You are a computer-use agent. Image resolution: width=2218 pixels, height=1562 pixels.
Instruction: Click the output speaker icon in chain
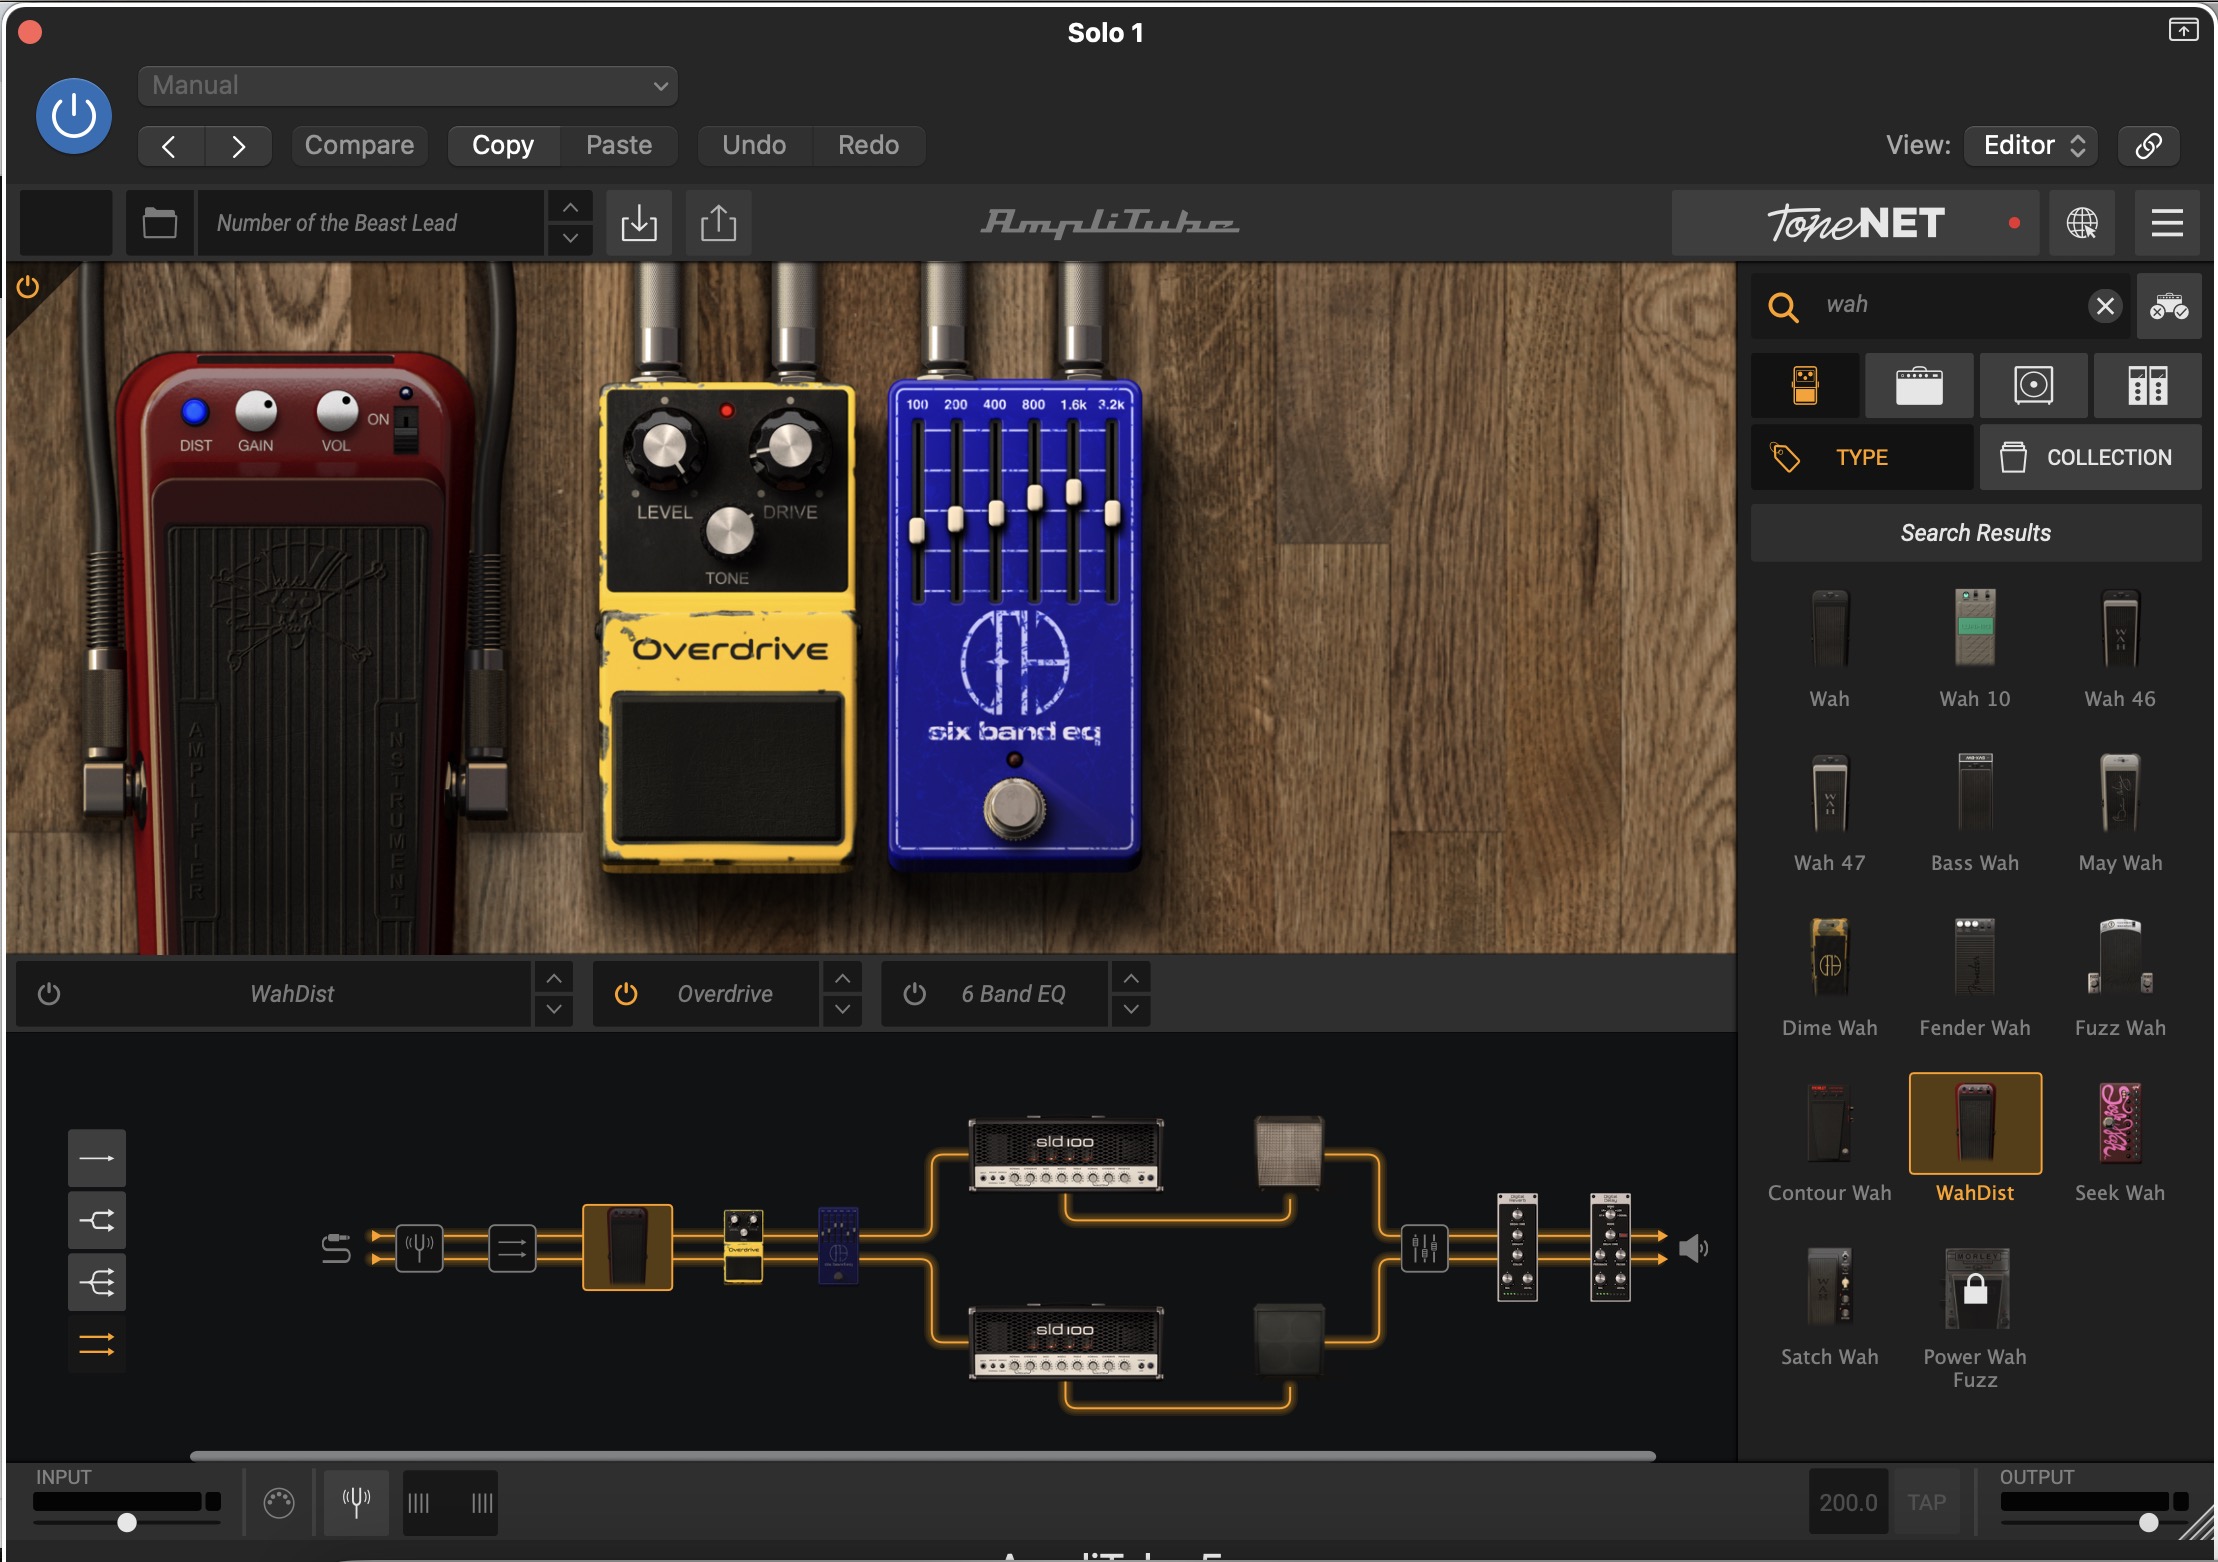(x=1692, y=1248)
